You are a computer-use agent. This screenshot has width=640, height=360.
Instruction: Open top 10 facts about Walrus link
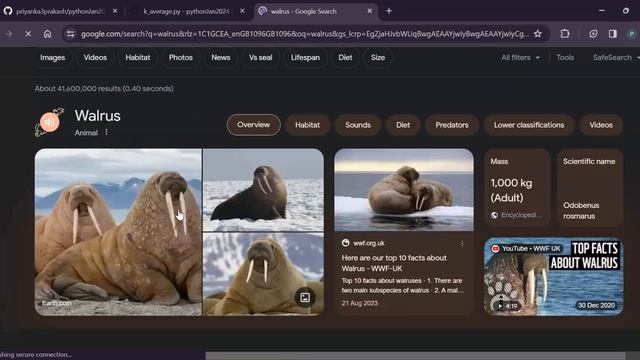(394, 263)
